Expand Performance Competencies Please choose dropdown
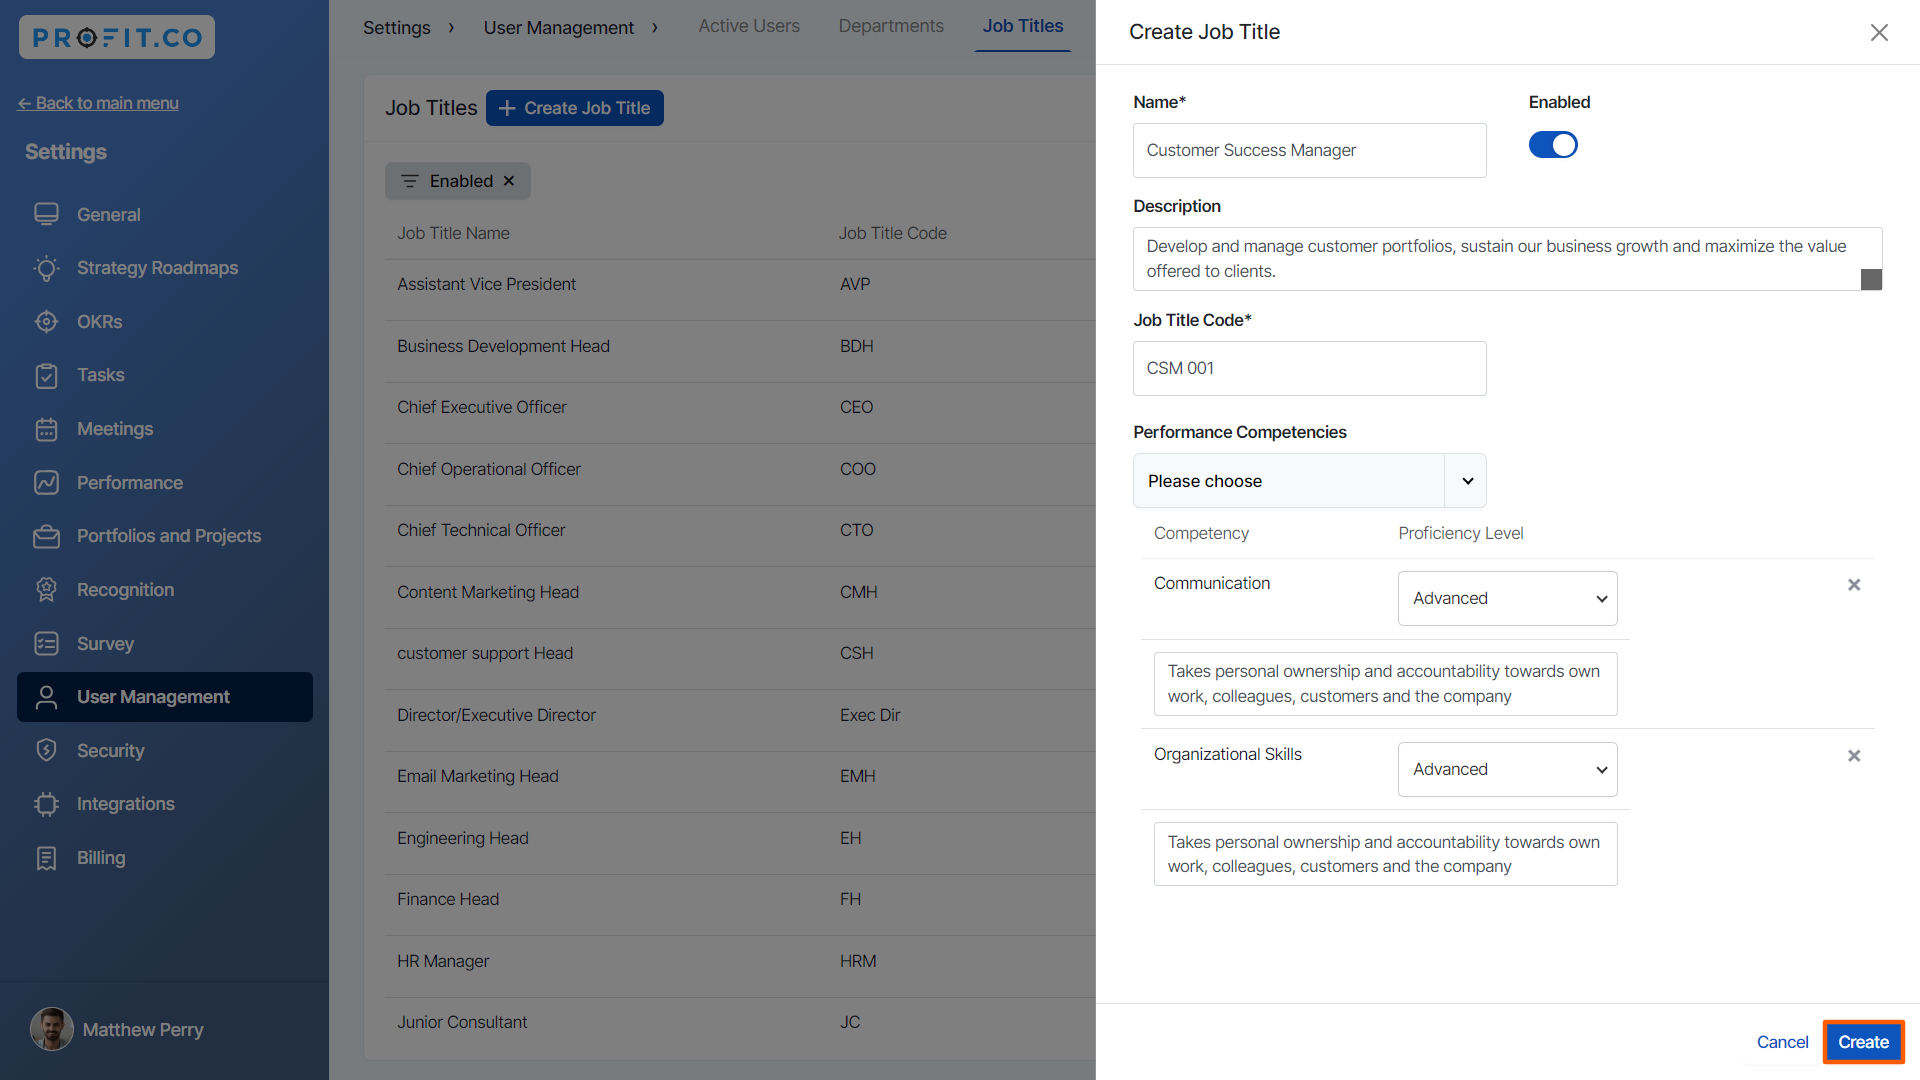This screenshot has width=1920, height=1080. (1309, 481)
